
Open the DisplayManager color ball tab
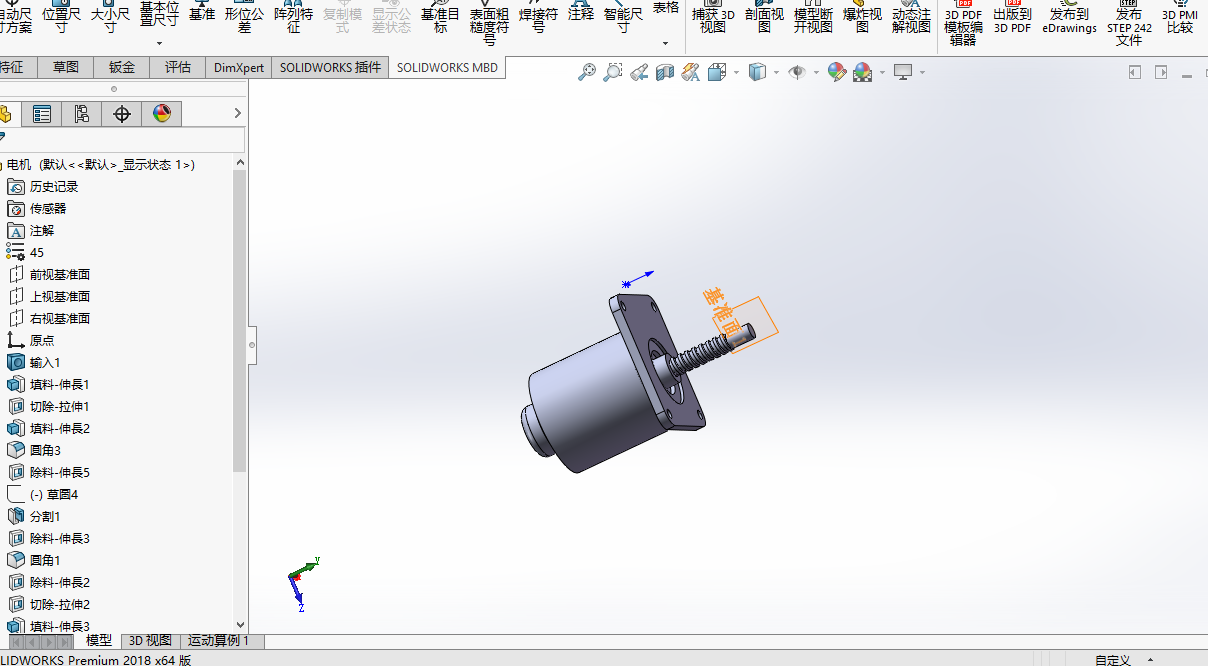pos(162,114)
